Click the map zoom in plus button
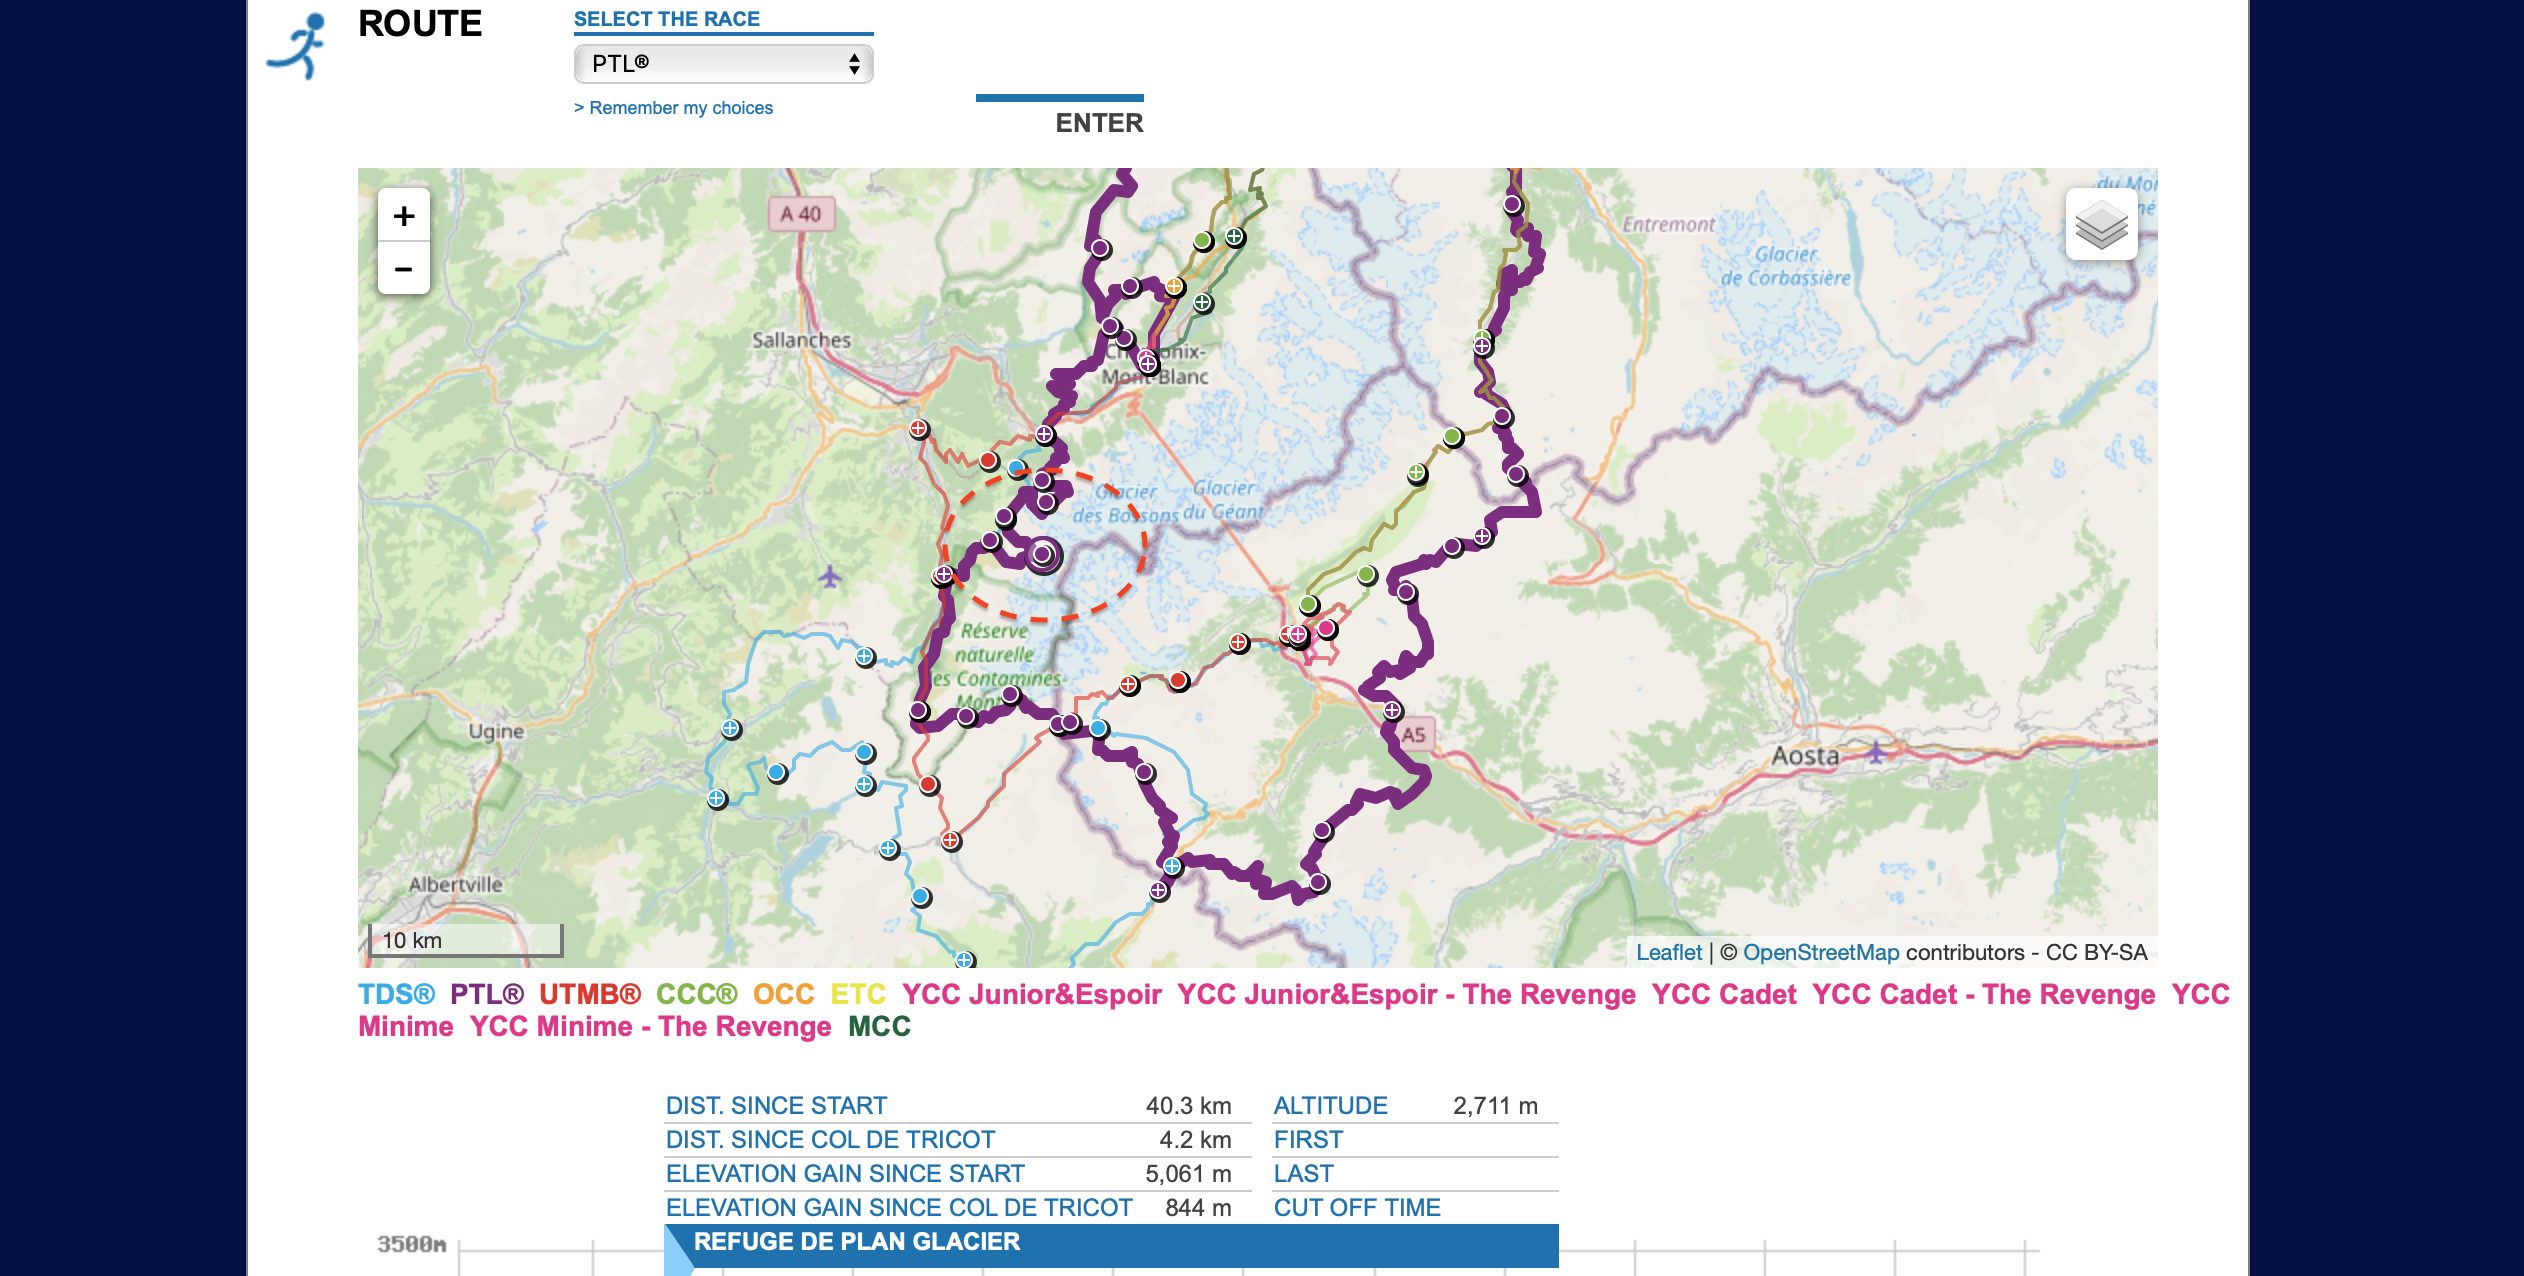This screenshot has height=1276, width=2524. coord(404,216)
